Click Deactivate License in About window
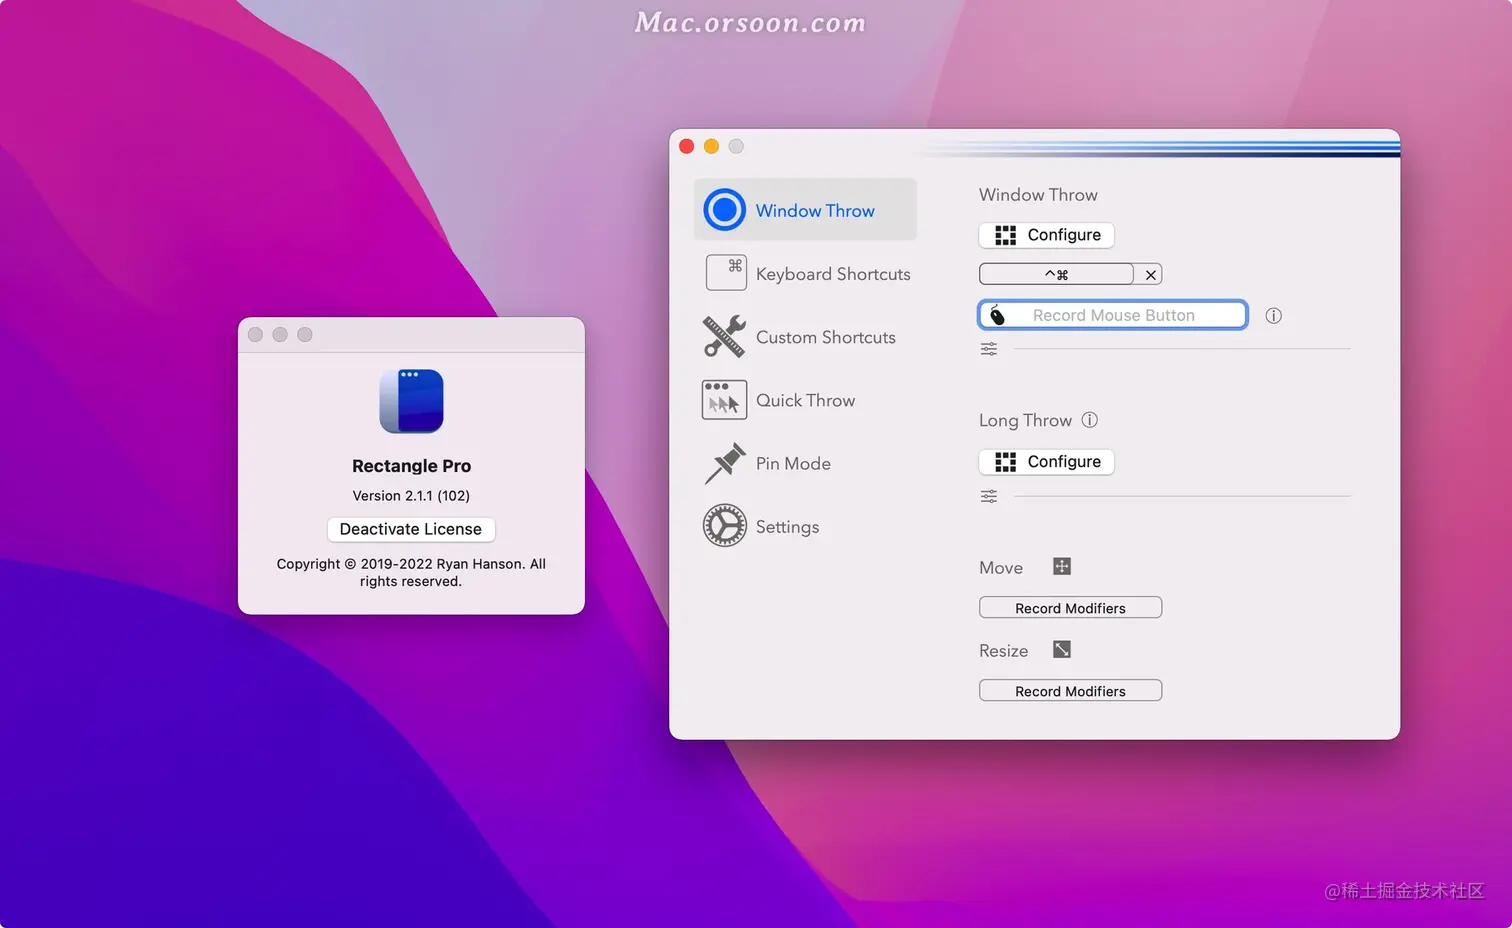Screen dimensions: 1512x928 pos(411,529)
